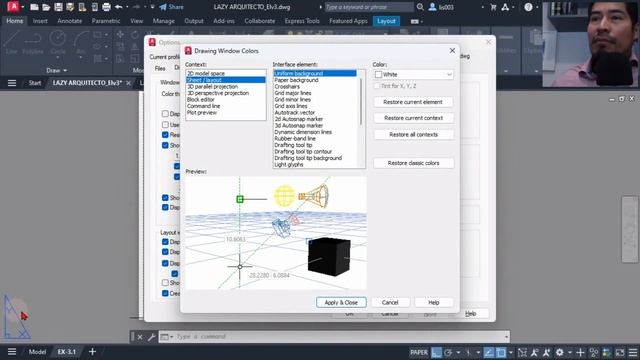
Task: Click the New drawing icon
Action: pos(35,7)
